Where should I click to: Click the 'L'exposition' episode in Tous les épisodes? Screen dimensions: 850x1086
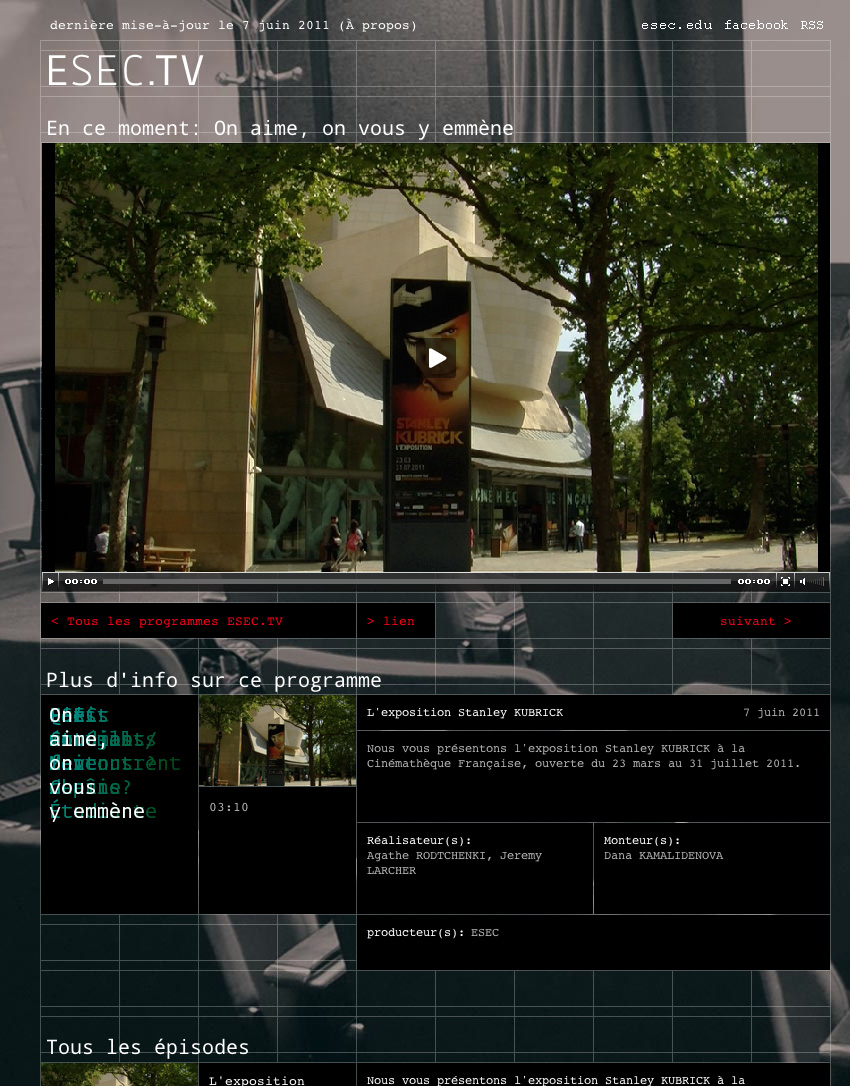[256, 1080]
